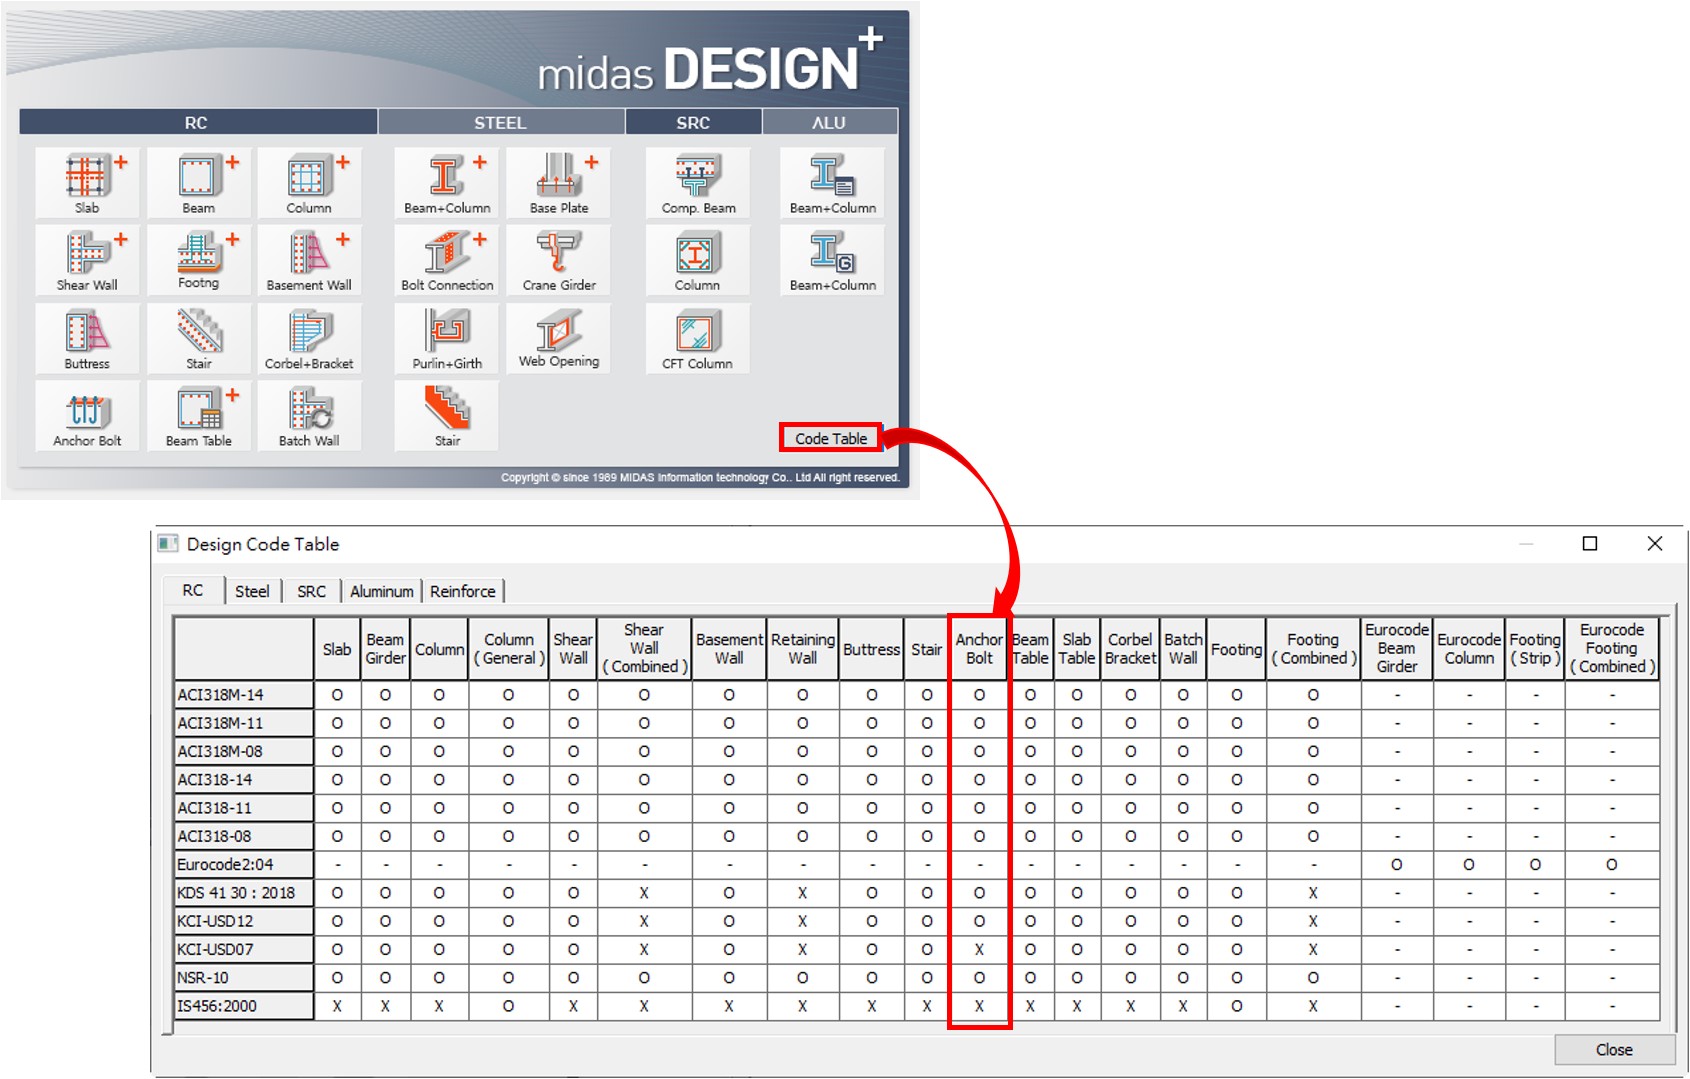
Task: Maximize the Design Code Table window
Action: coord(1590,543)
